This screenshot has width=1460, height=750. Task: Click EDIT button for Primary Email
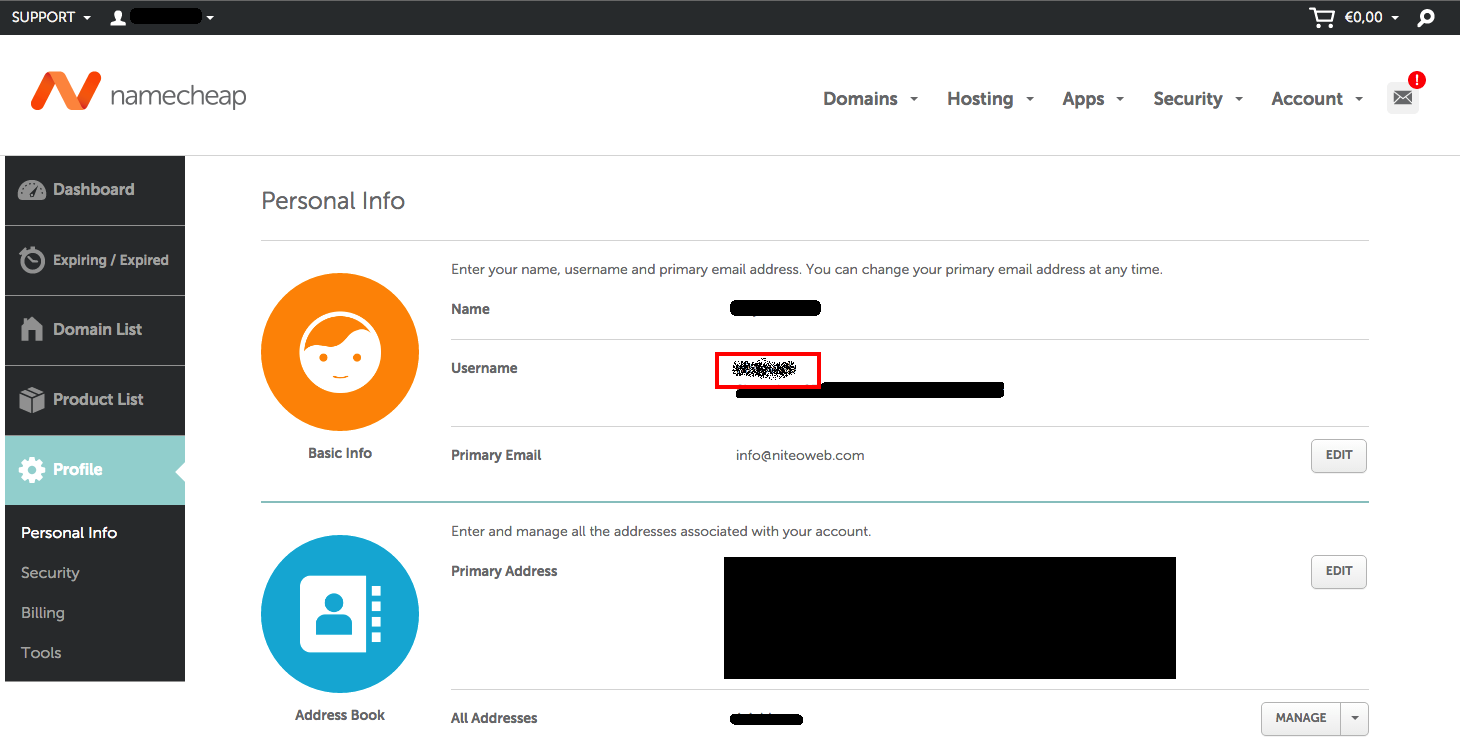coord(1339,455)
